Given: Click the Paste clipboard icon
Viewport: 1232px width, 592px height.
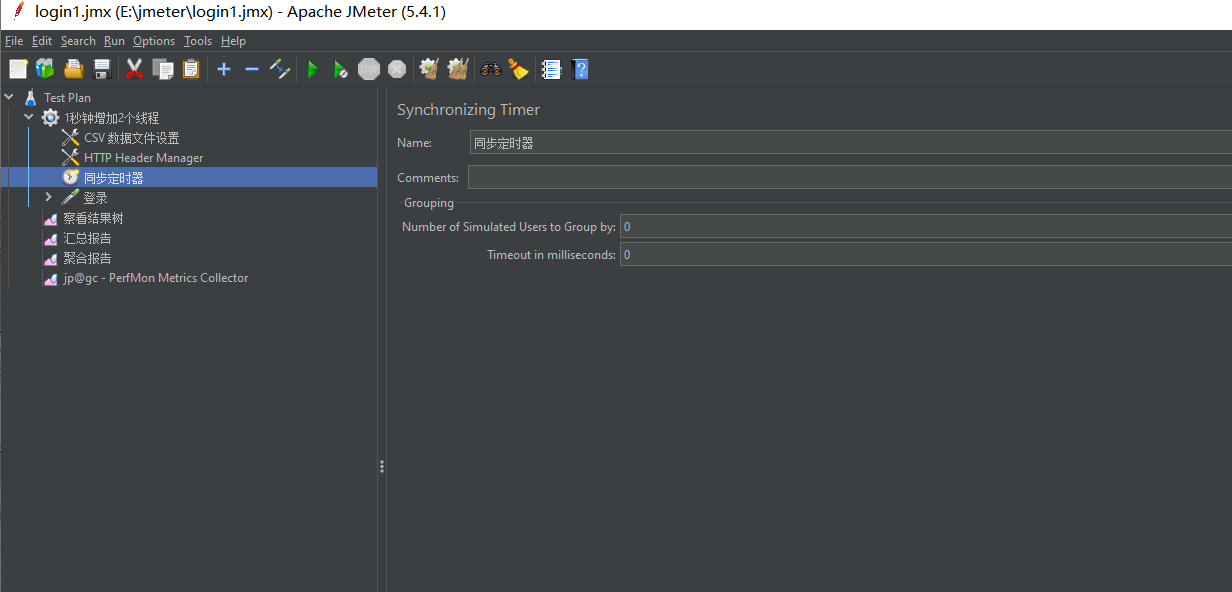Looking at the screenshot, I should [191, 69].
